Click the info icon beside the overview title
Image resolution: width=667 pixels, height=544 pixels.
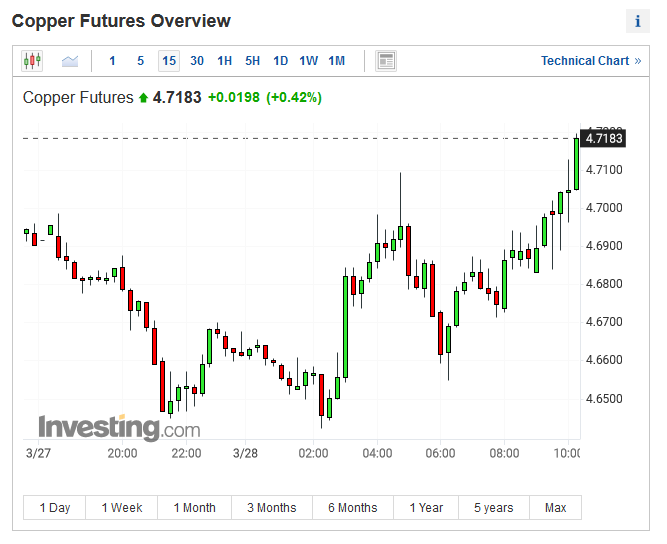(638, 21)
